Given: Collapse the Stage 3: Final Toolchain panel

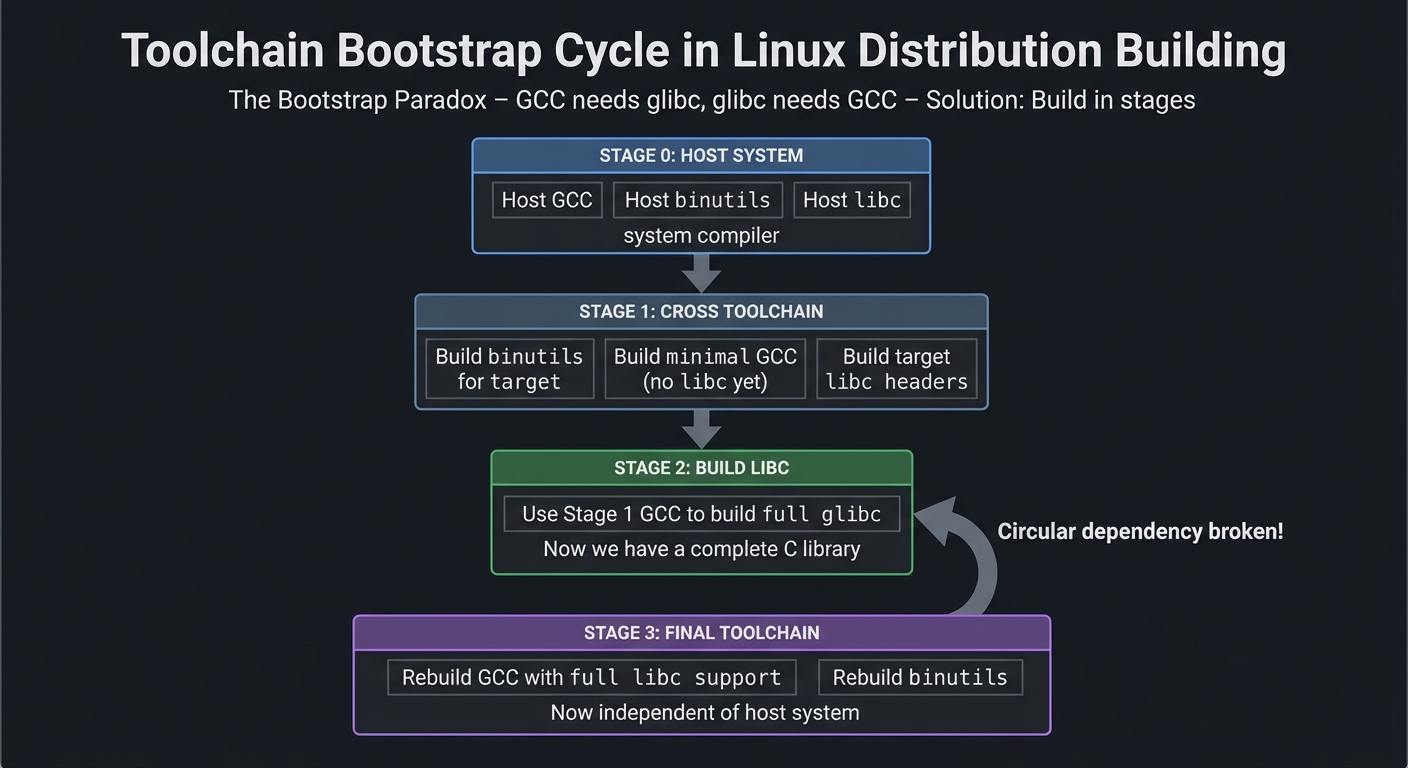Looking at the screenshot, I should 701,632.
